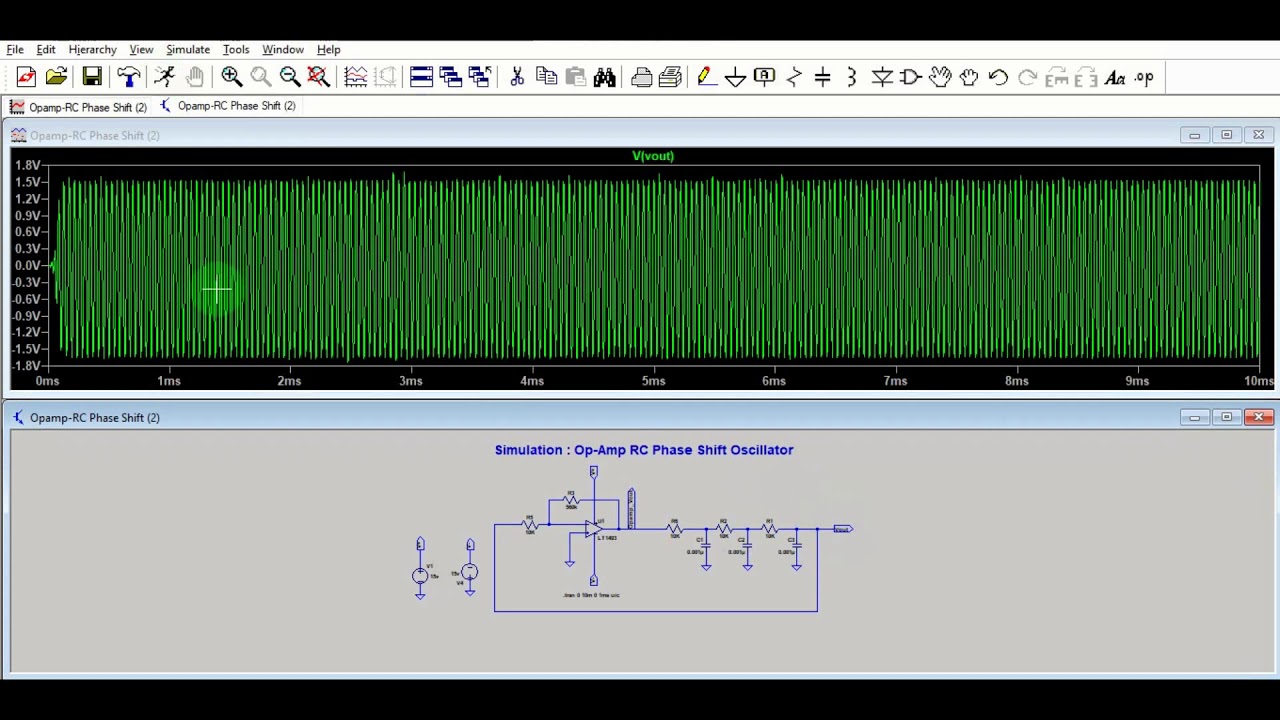Click the Vout output port in schematic
The height and width of the screenshot is (720, 1280).
click(843, 529)
